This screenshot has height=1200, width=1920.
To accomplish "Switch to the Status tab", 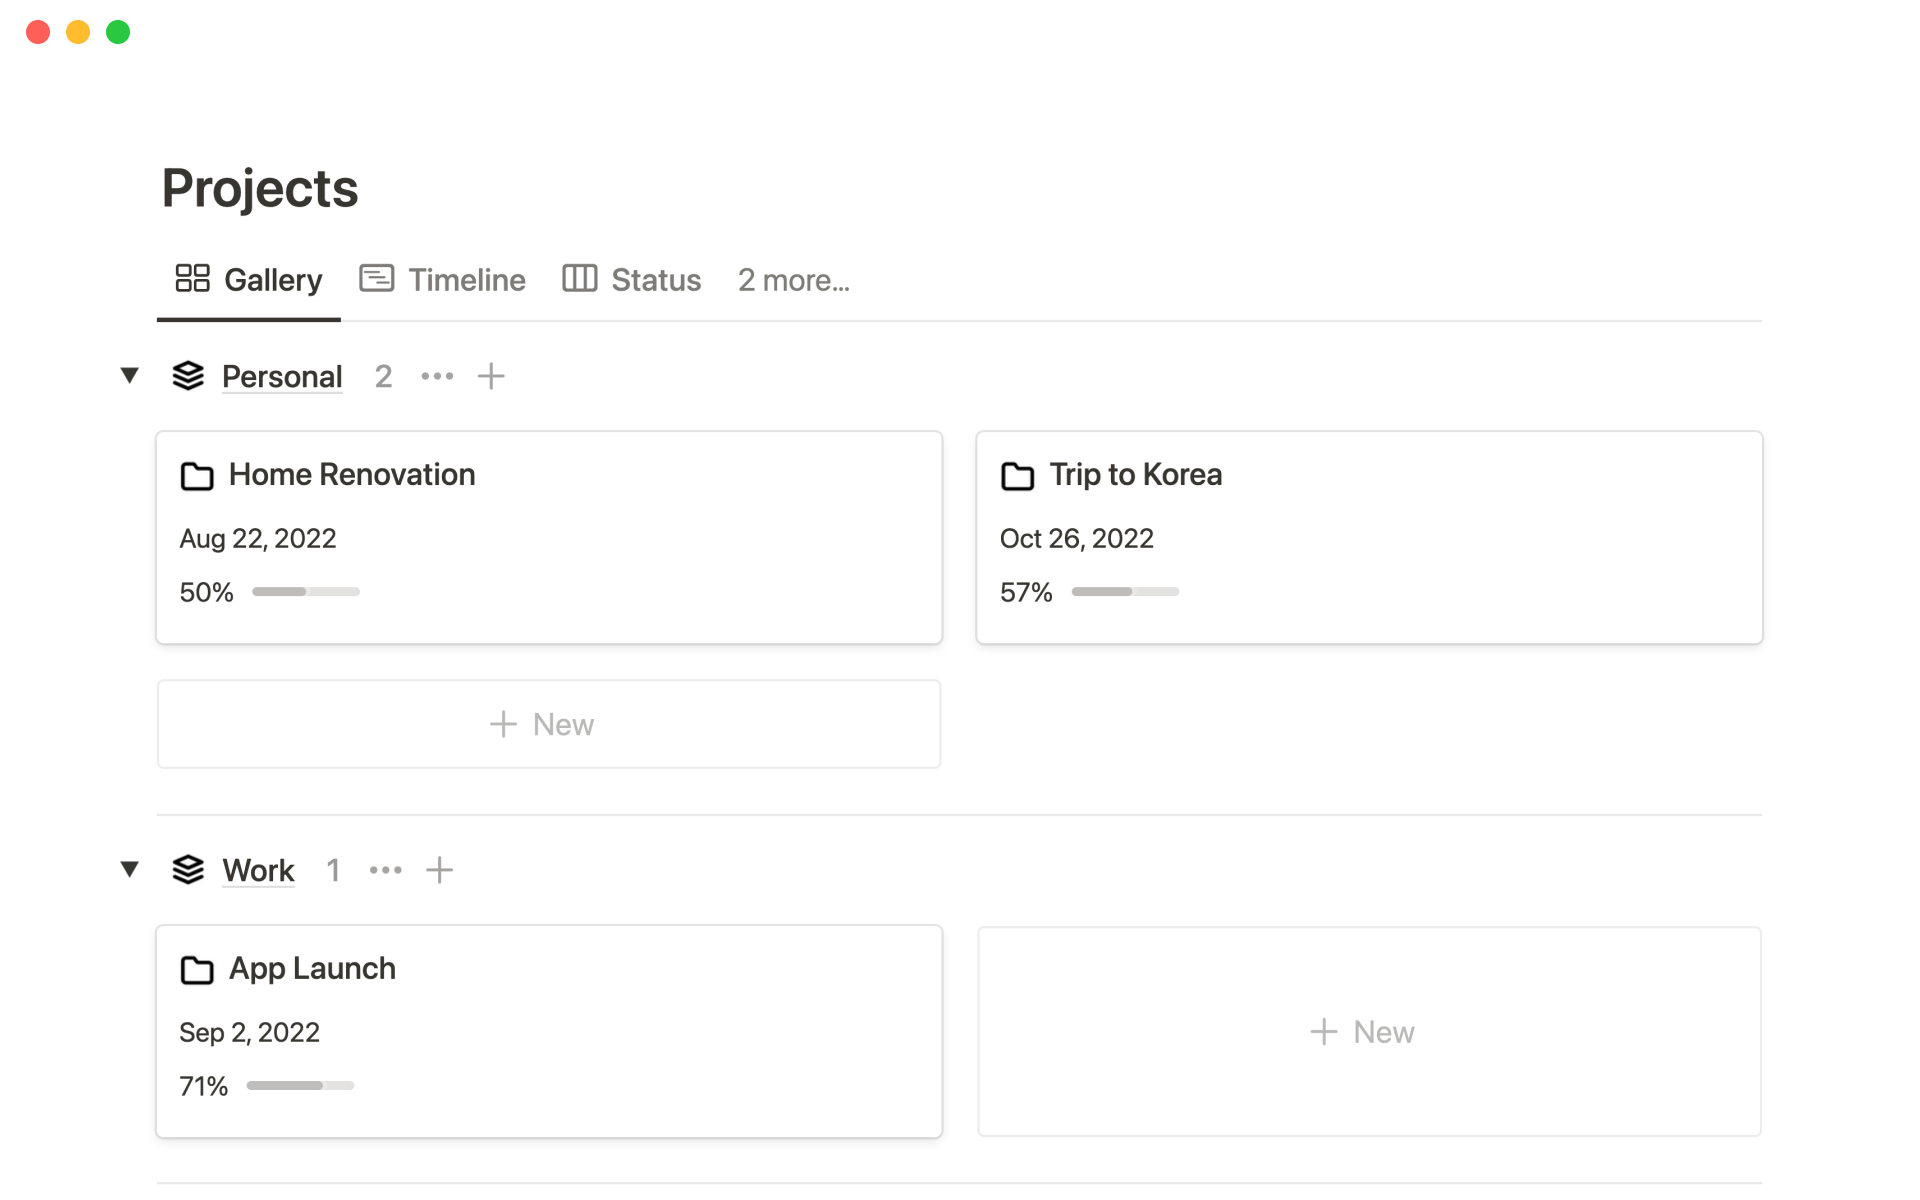I will [x=655, y=280].
